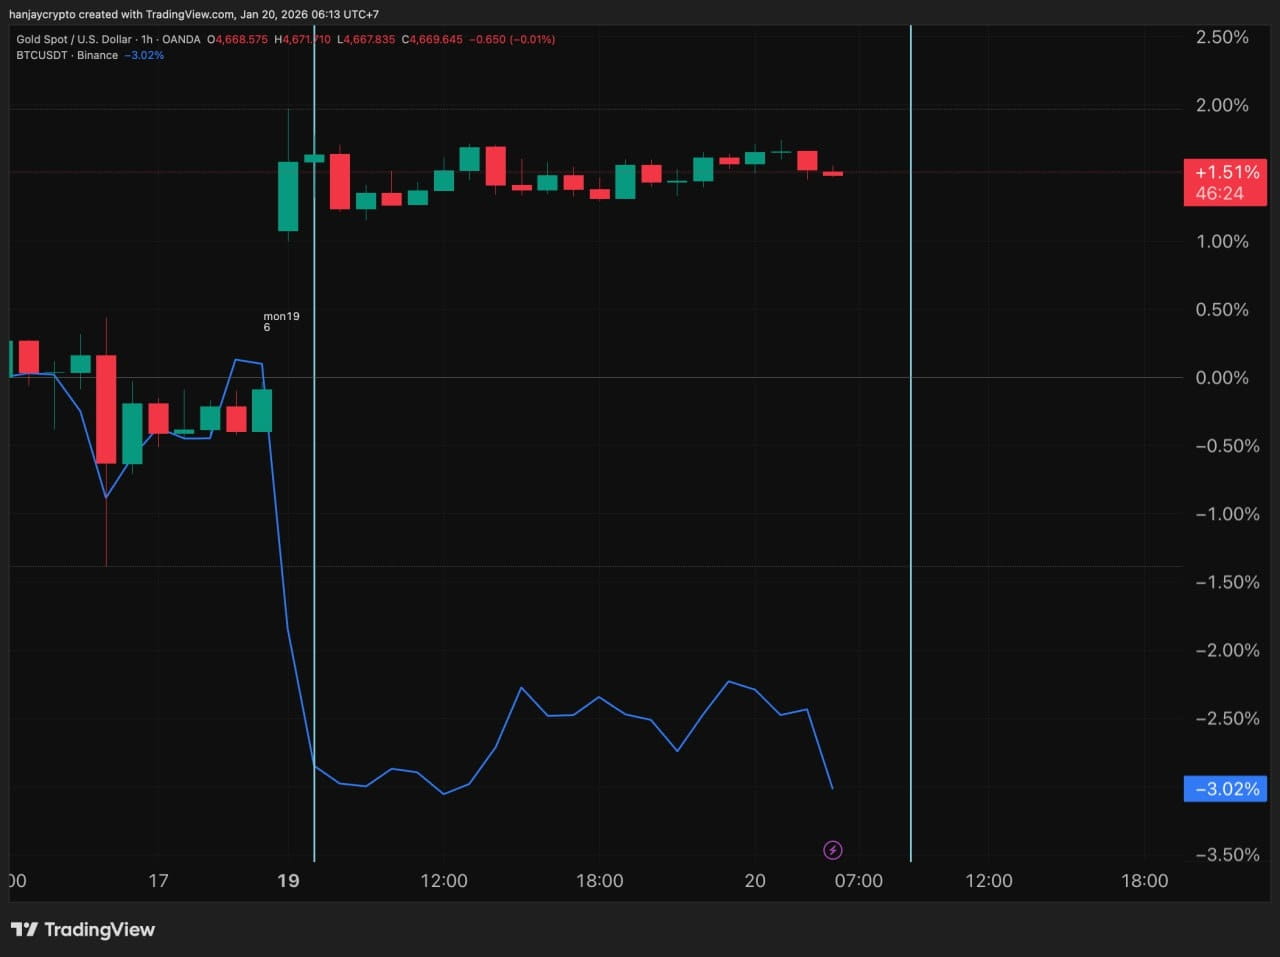The height and width of the screenshot is (957, 1280).
Task: Click the red +1.51% price label
Action: pos(1225,182)
